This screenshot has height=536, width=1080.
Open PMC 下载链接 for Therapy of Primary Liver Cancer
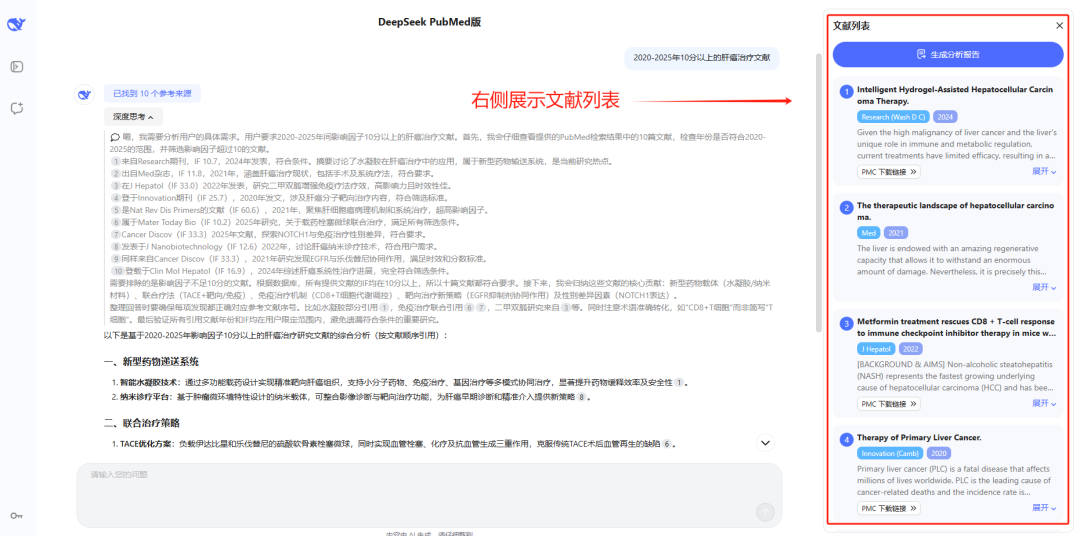(889, 508)
